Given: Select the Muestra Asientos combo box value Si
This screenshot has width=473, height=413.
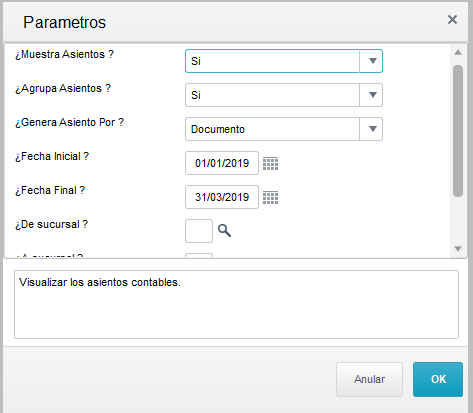Looking at the screenshot, I should tap(272, 61).
